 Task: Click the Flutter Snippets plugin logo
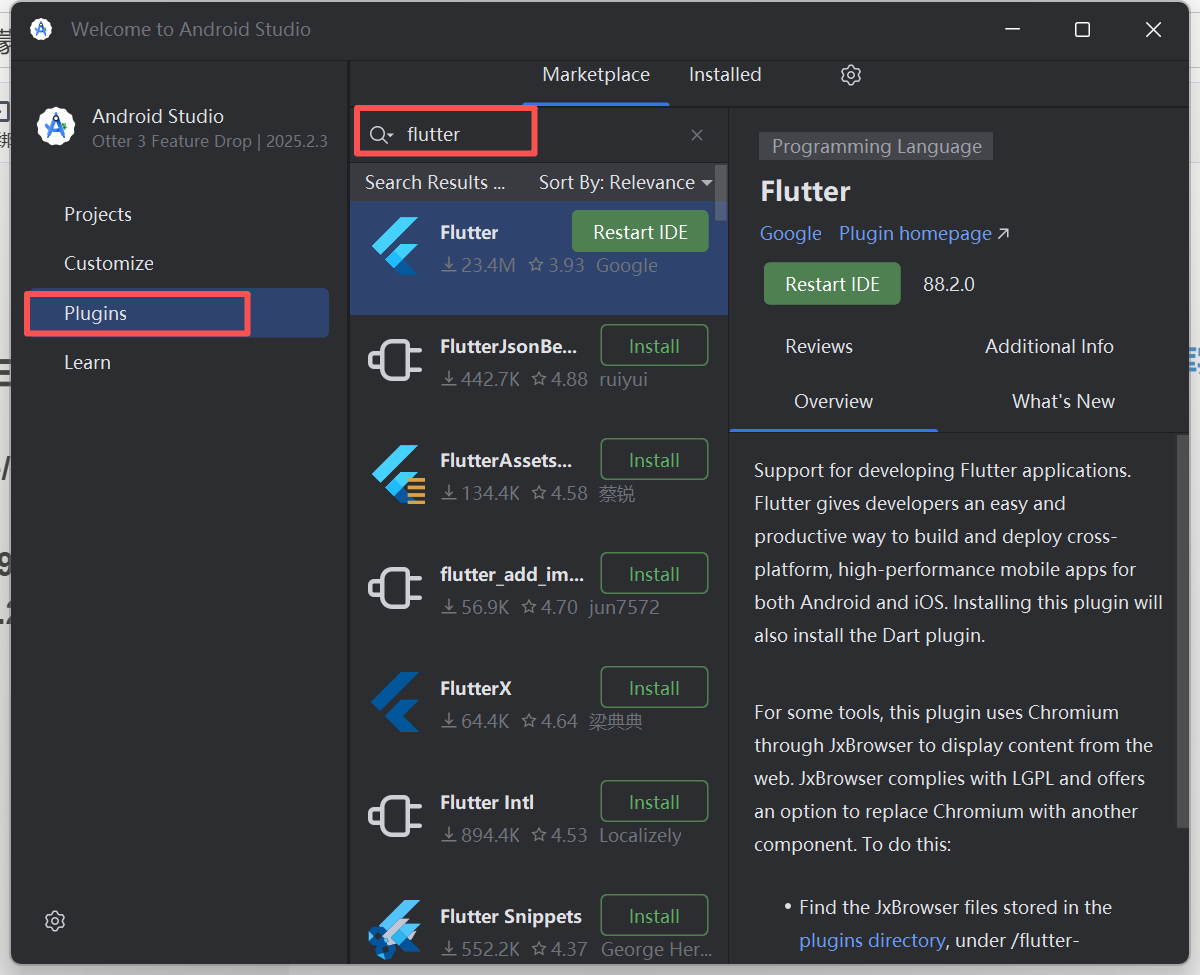(x=394, y=930)
